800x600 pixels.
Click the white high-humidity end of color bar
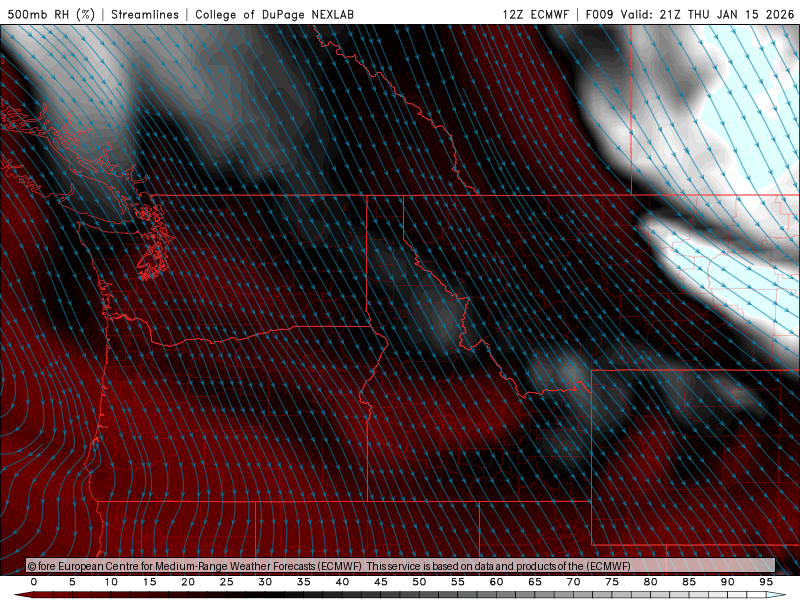coord(777,595)
